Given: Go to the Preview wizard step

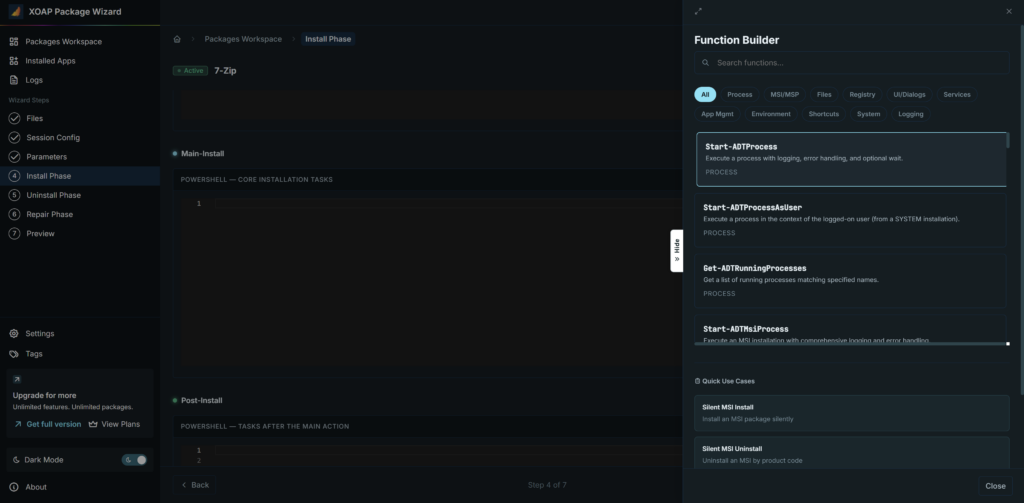Looking at the screenshot, I should (40, 233).
